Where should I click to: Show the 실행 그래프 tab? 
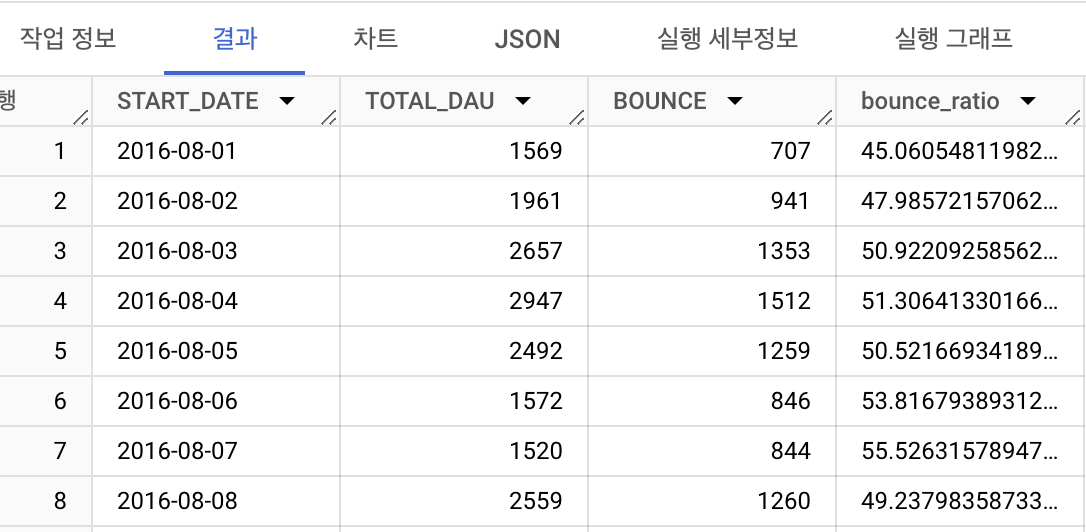(x=953, y=39)
